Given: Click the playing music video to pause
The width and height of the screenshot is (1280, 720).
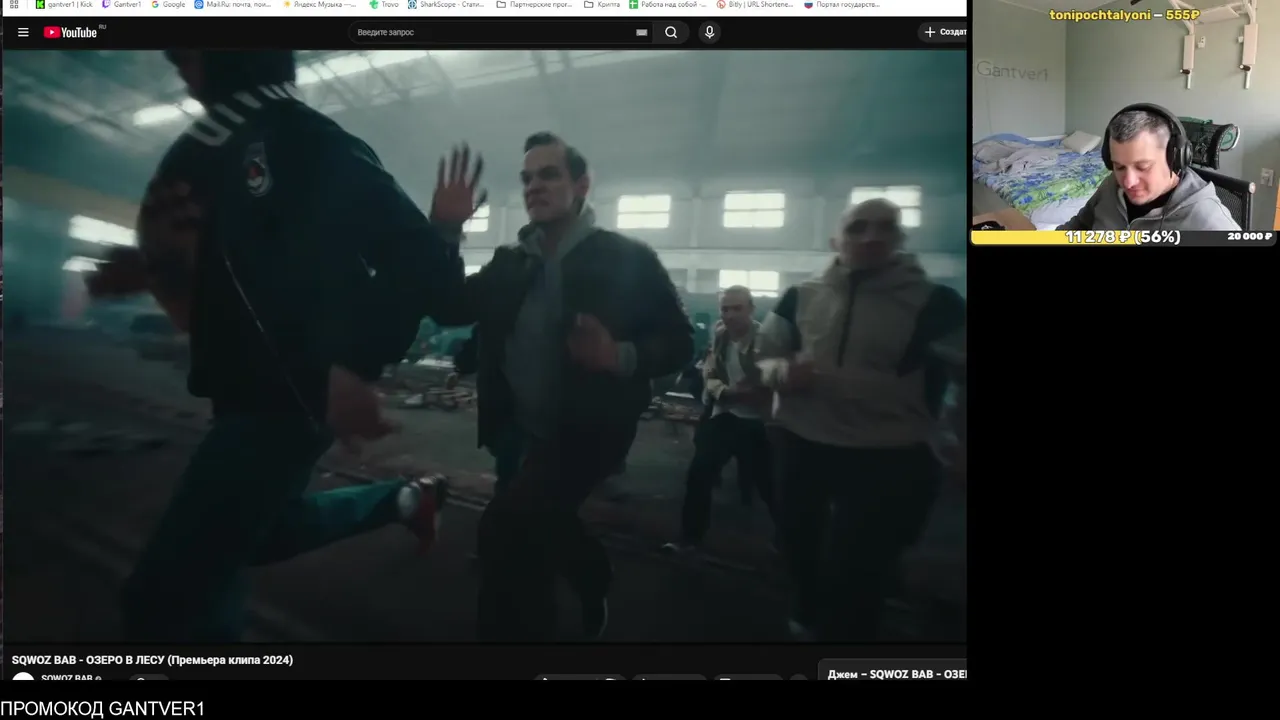Looking at the screenshot, I should click(x=484, y=345).
